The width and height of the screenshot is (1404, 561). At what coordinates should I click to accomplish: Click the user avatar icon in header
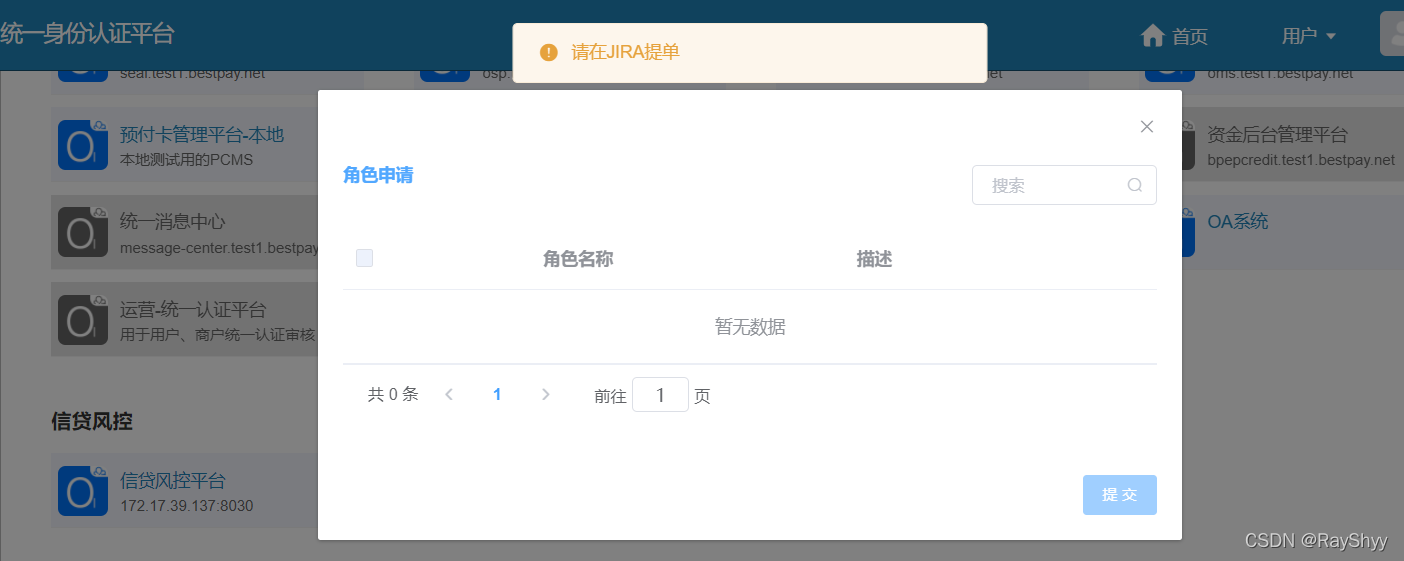tap(1392, 34)
